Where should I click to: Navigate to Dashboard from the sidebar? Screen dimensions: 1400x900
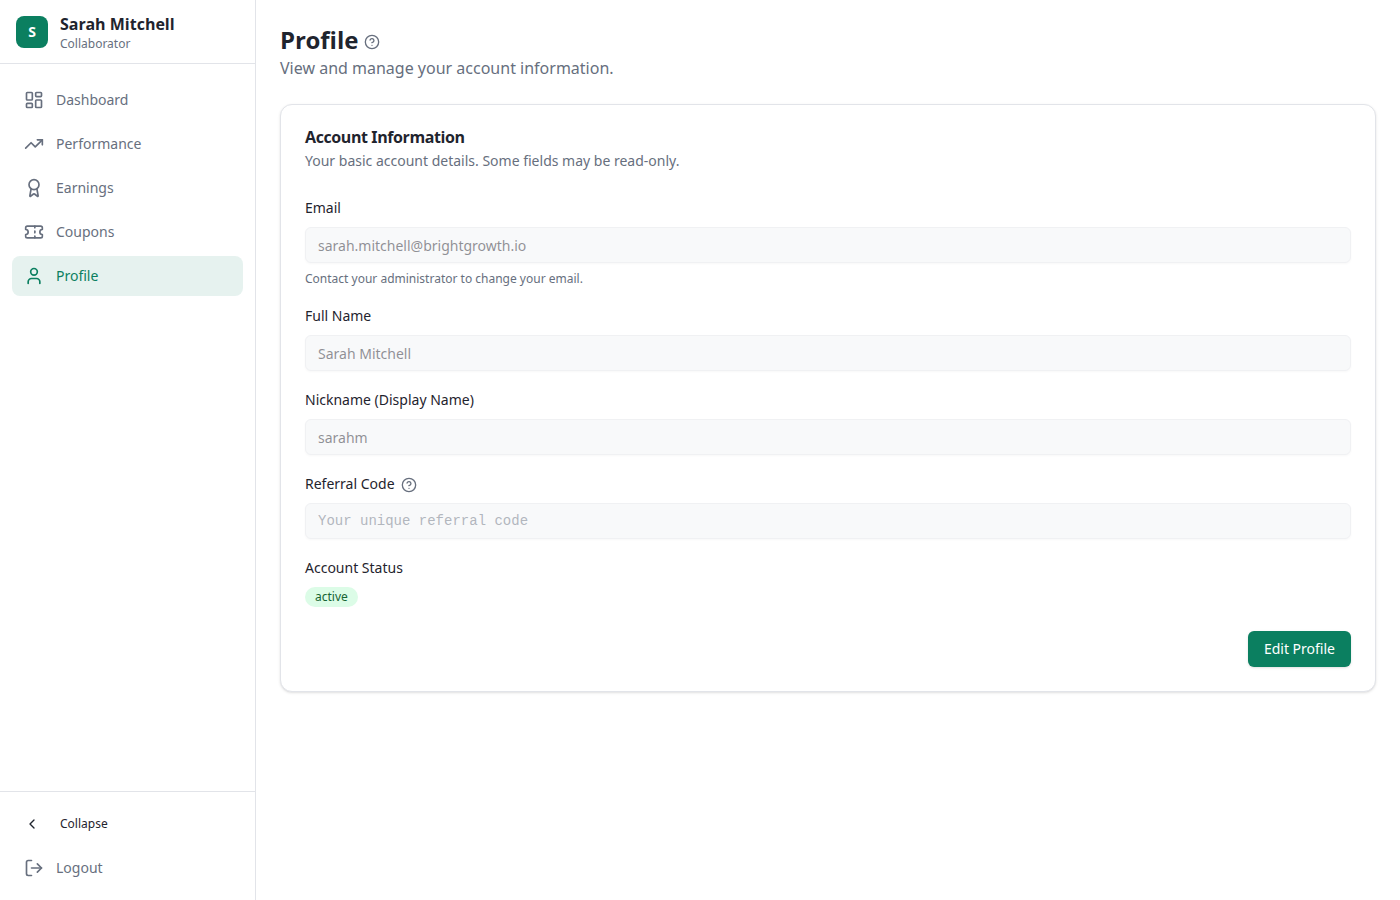click(x=92, y=99)
